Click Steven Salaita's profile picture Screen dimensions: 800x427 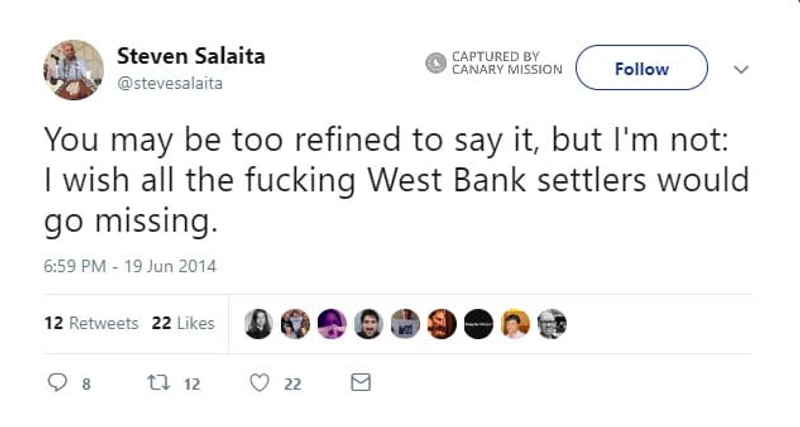74,69
